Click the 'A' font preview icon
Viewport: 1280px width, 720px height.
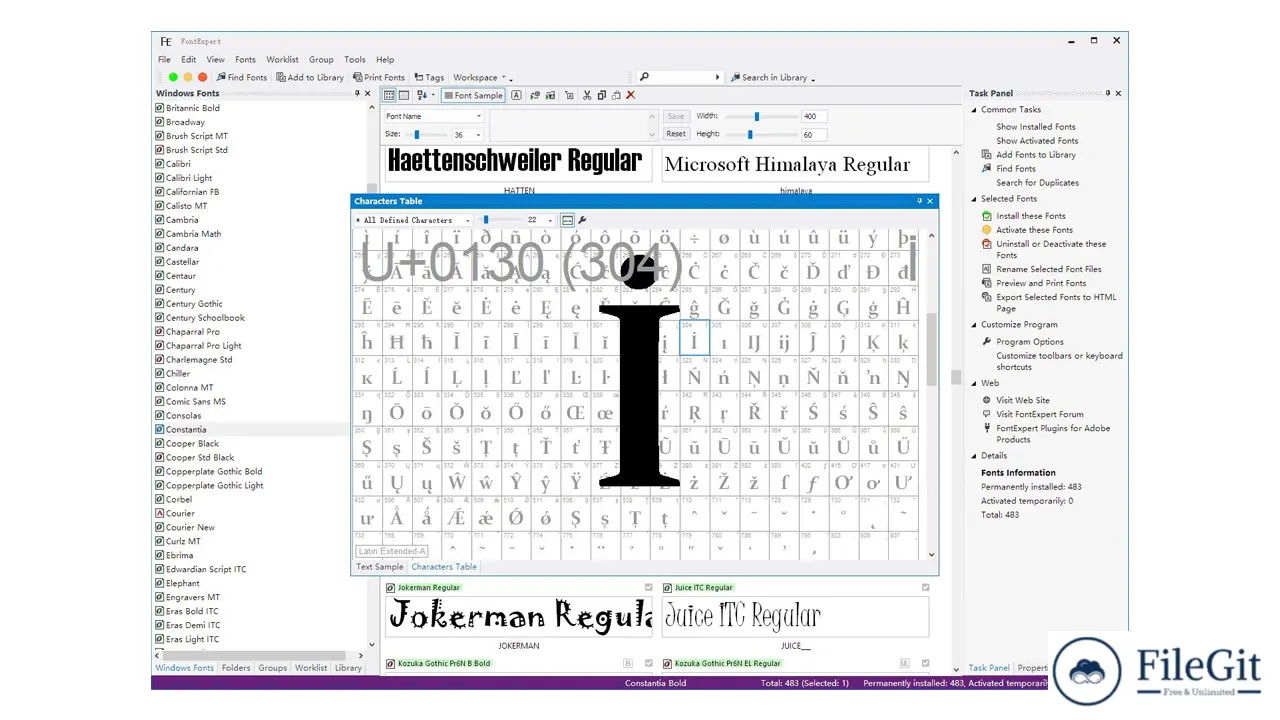coord(516,95)
